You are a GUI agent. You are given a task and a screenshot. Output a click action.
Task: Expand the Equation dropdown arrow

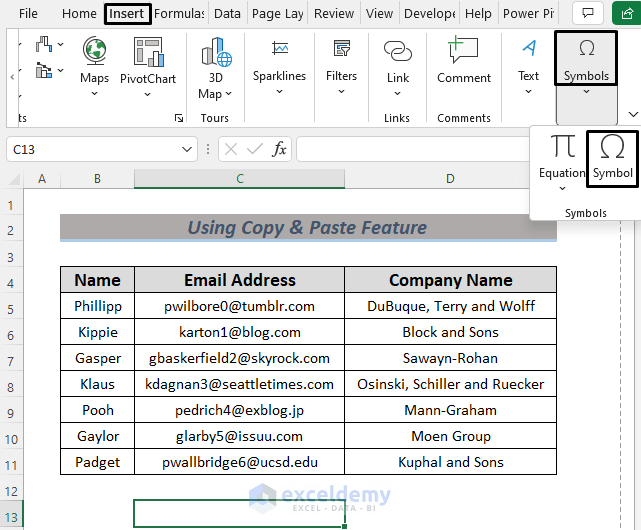[x=563, y=189]
